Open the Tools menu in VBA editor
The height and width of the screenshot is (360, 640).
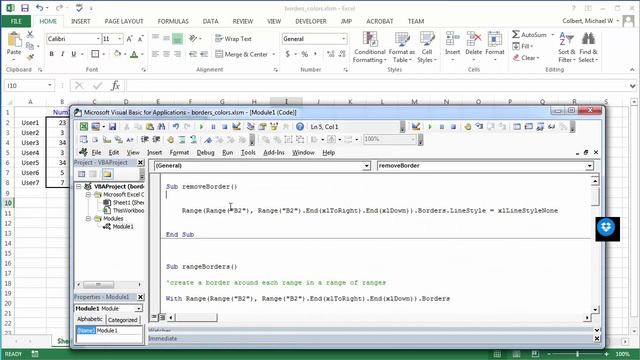tap(248, 153)
